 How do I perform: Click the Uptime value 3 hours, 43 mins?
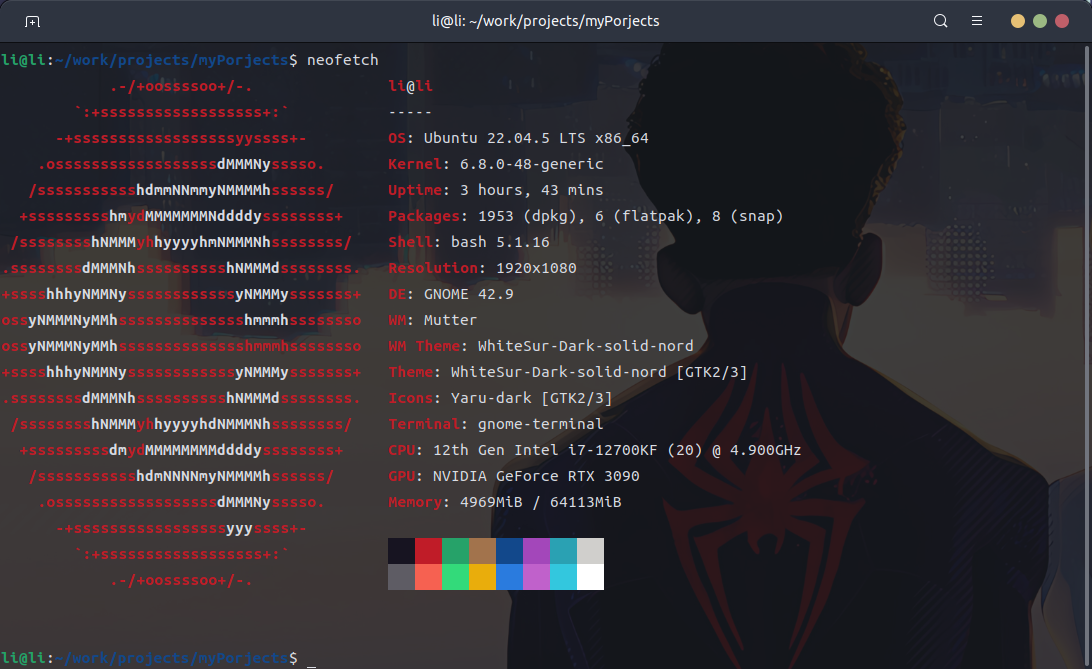[531, 190]
